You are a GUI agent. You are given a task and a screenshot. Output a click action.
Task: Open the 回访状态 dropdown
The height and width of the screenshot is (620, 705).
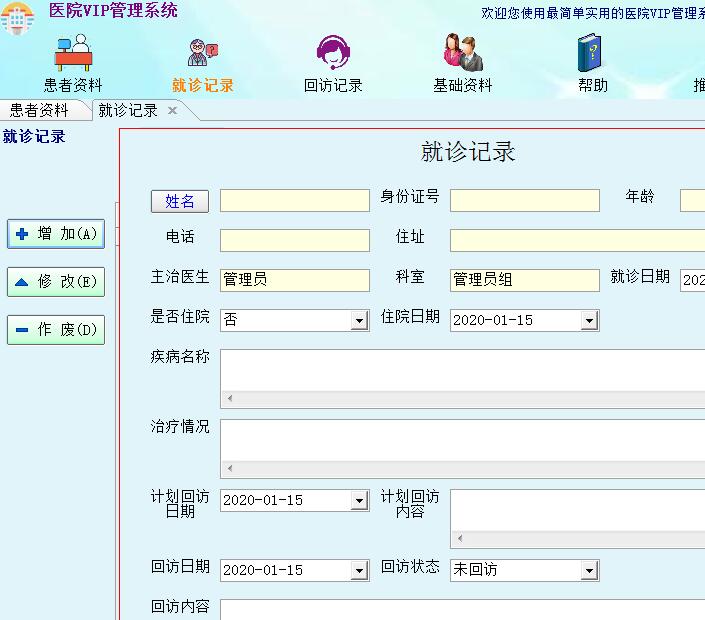click(x=589, y=571)
